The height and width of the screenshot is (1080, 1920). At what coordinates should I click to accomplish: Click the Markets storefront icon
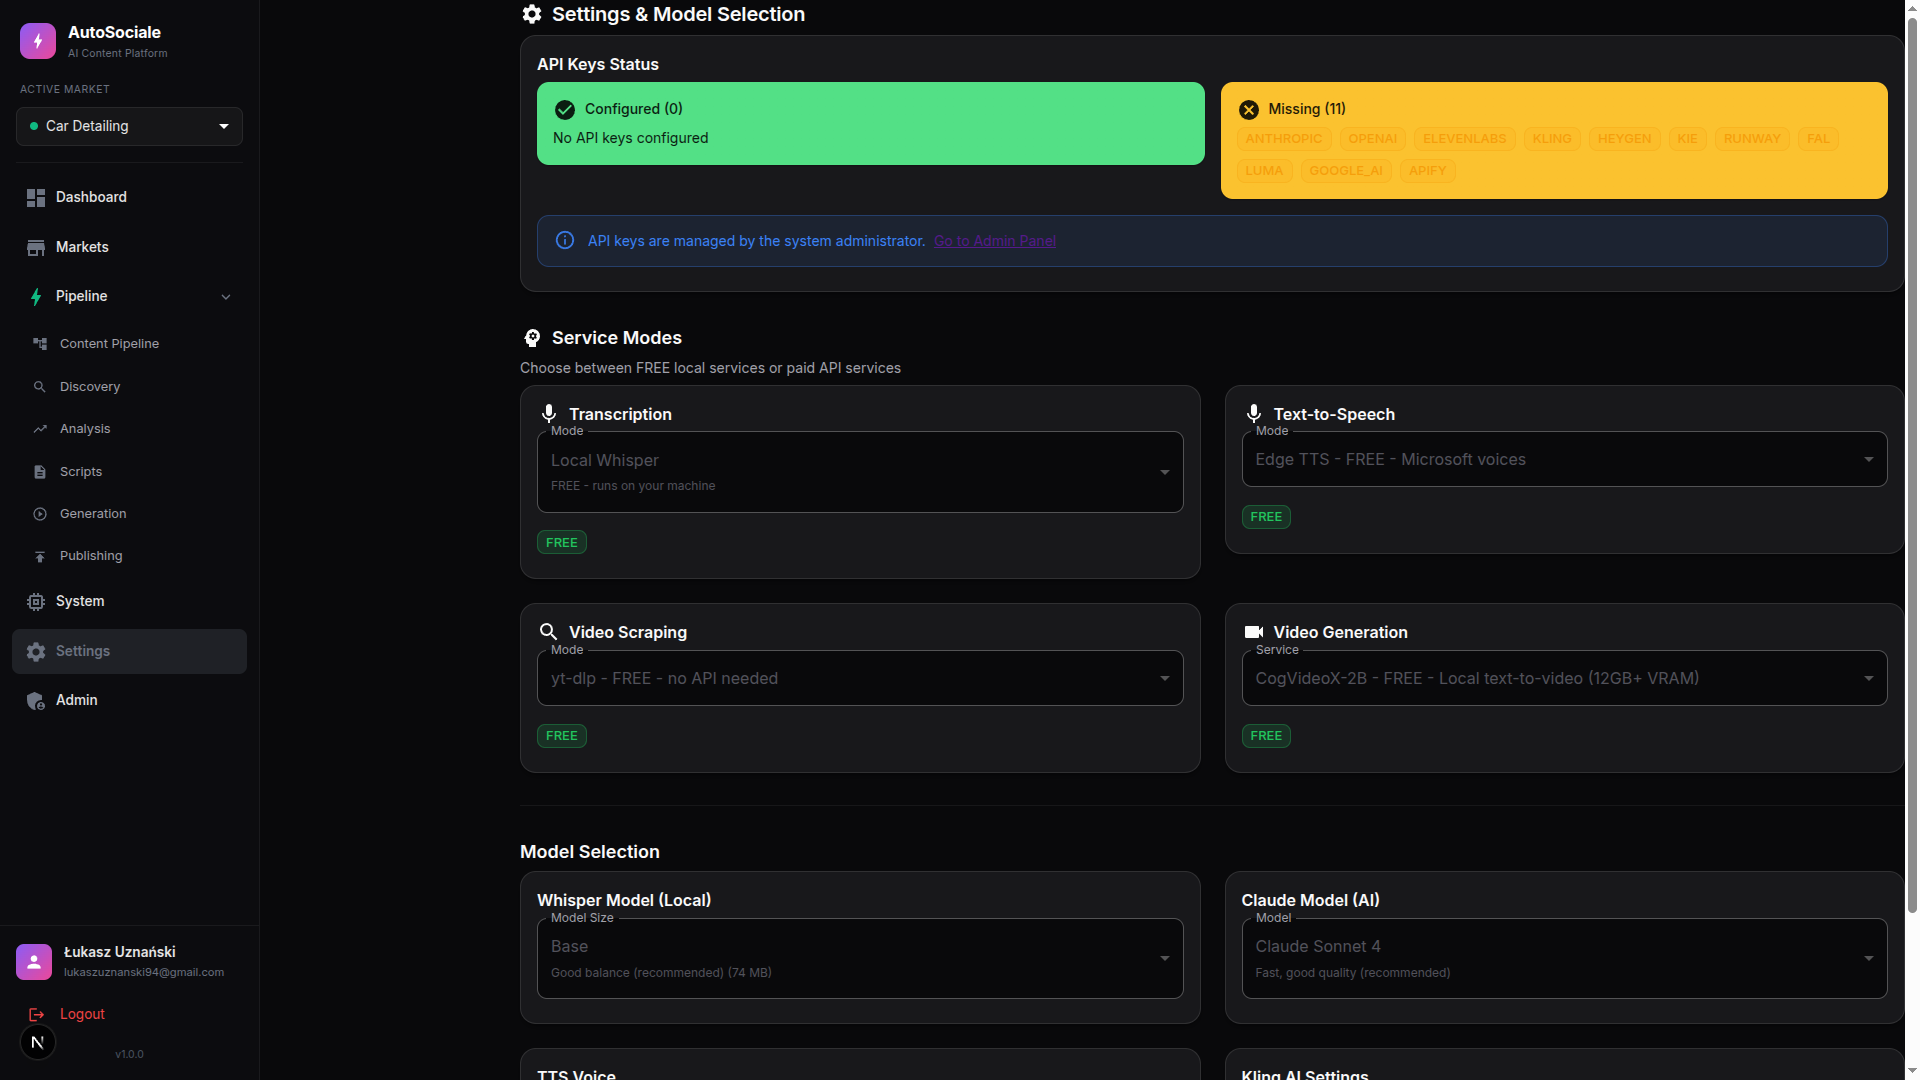click(36, 247)
